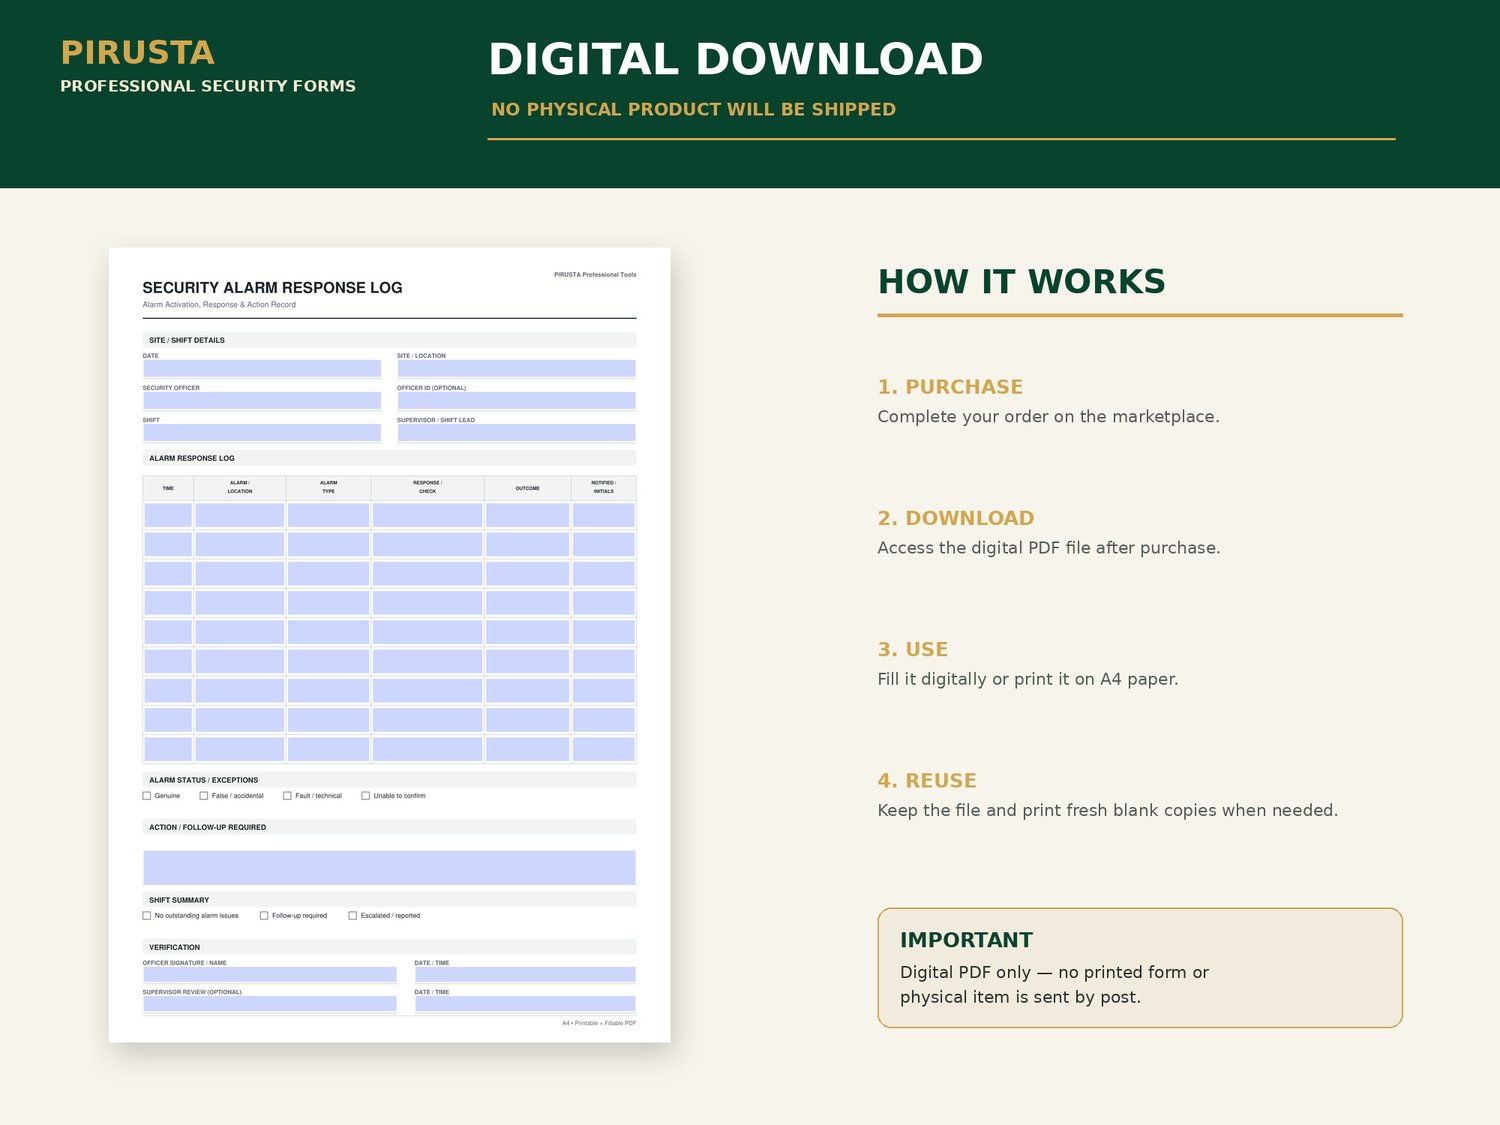Click the RESPONSE / CHECK column header

(428, 488)
